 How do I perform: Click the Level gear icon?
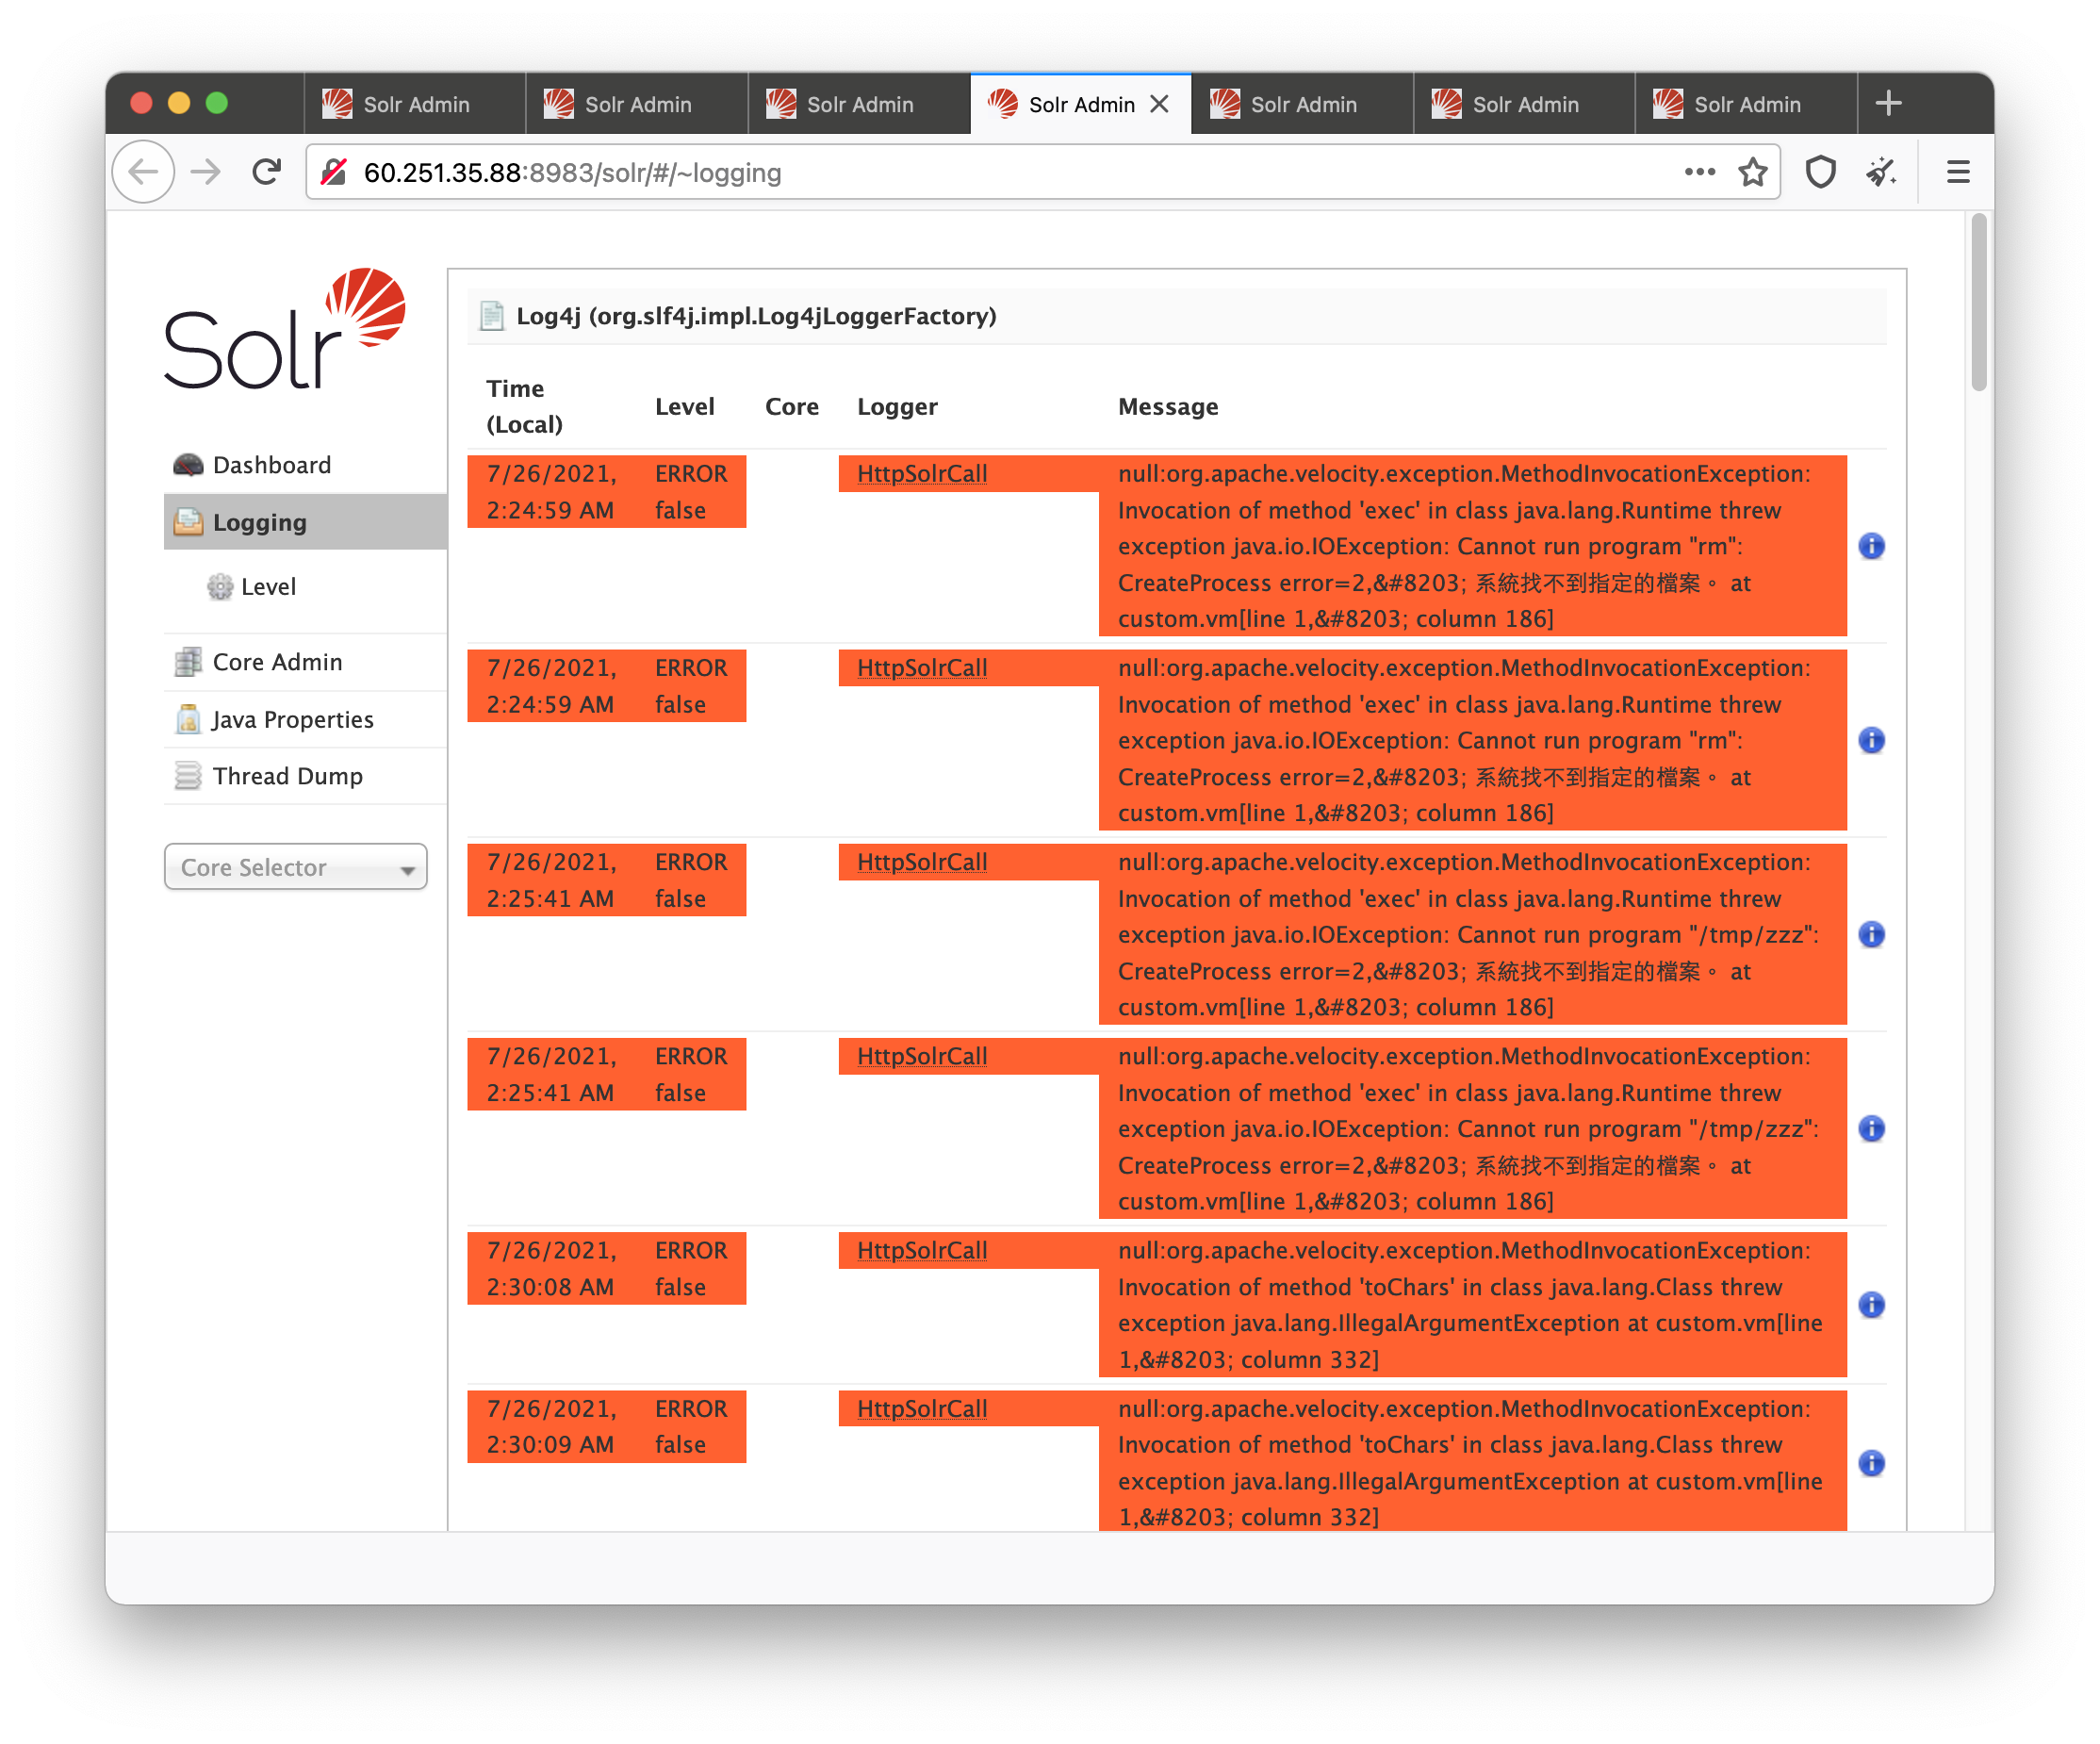[220, 587]
